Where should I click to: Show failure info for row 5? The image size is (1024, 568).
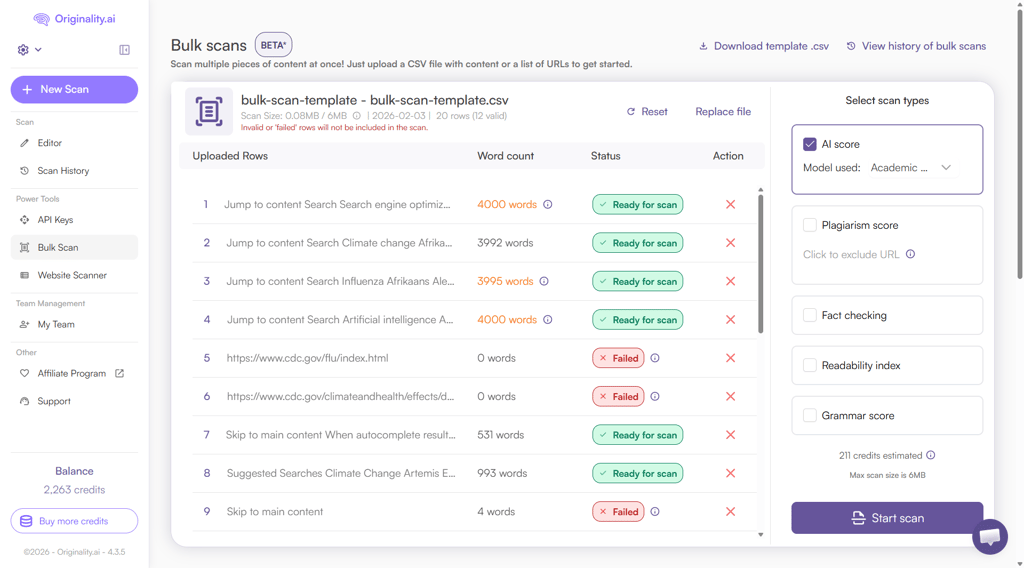(x=655, y=358)
